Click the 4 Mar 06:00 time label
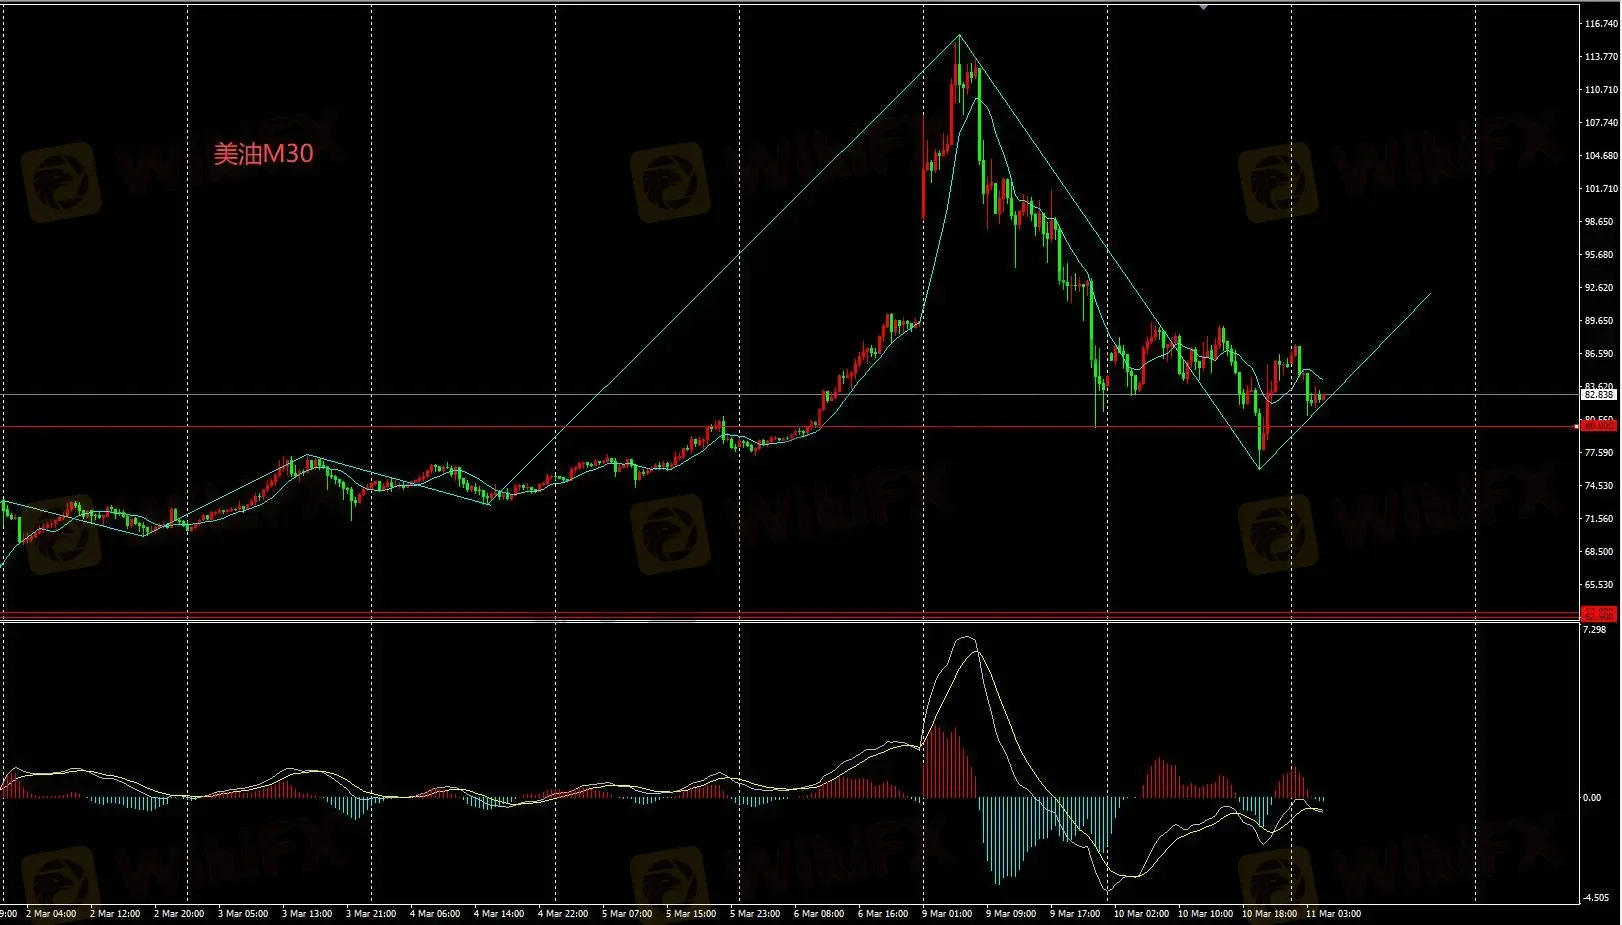Screen dimensions: 1622x925 tap(435, 914)
